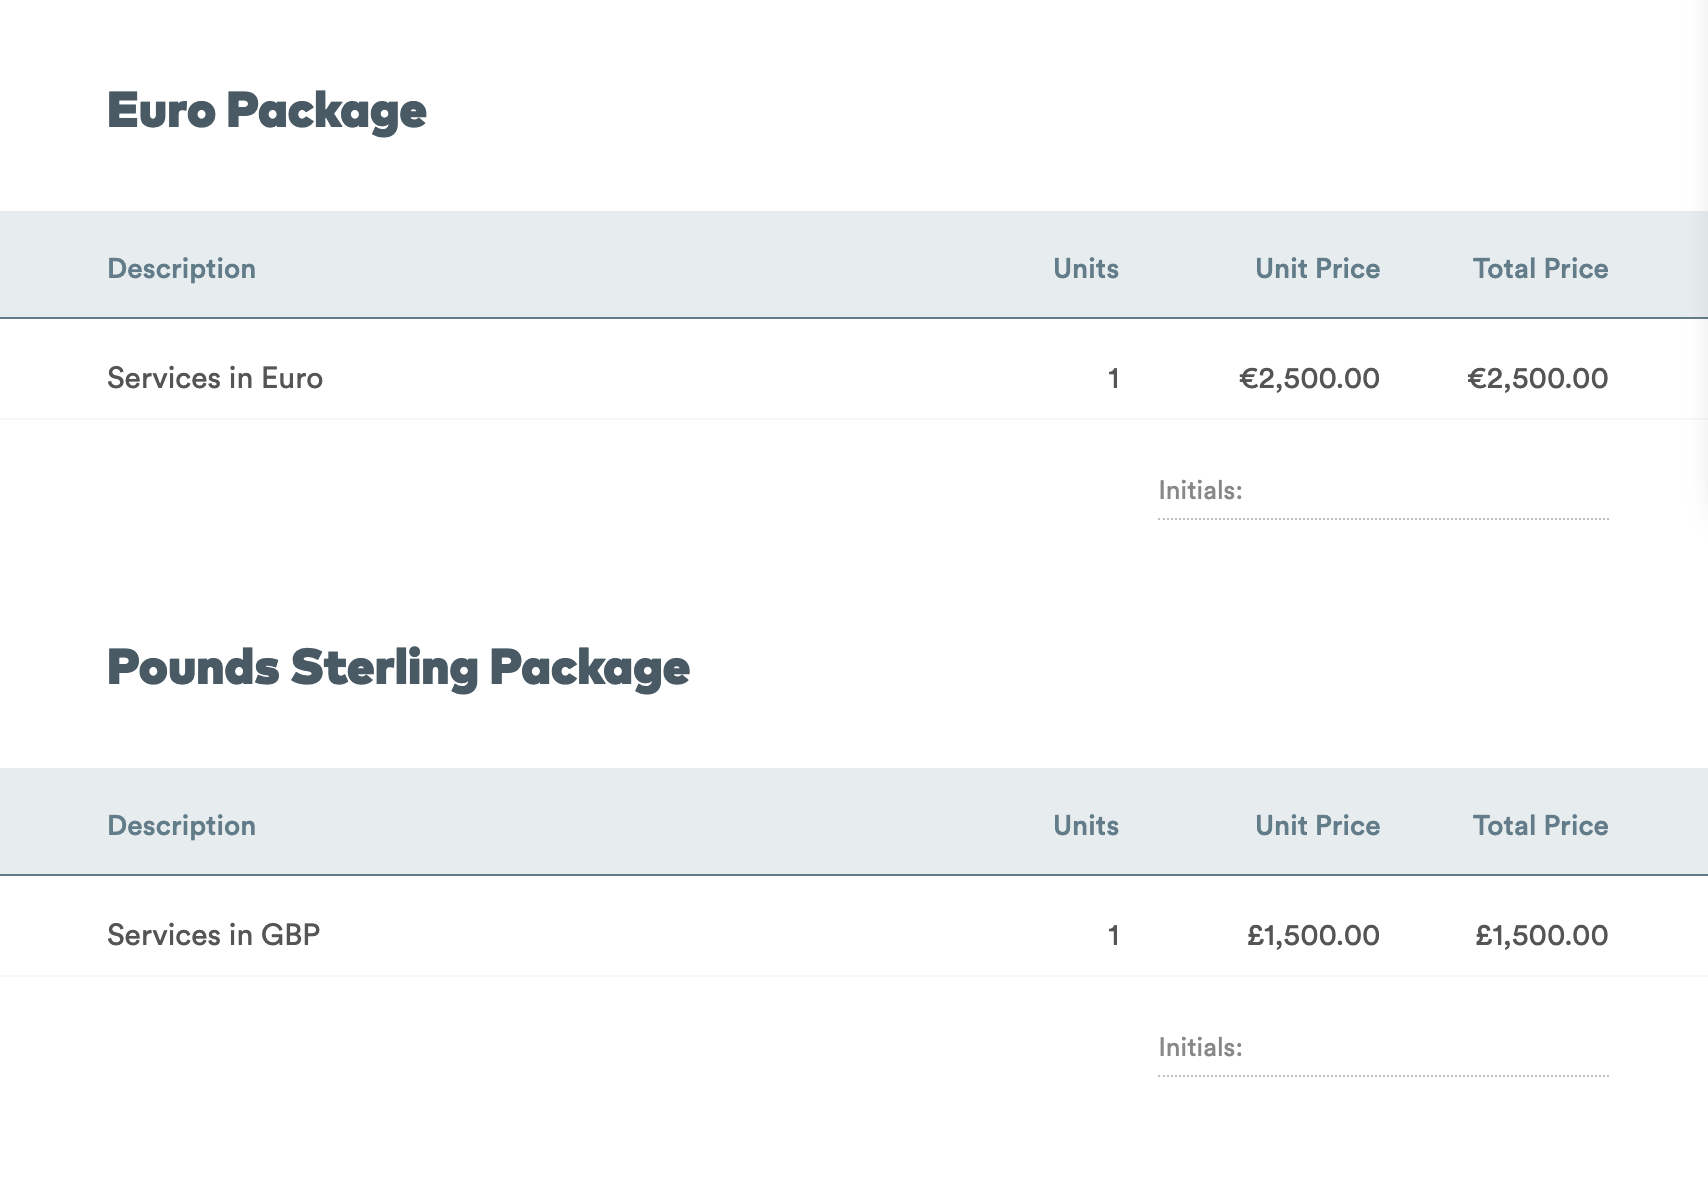Screen dimensions: 1708x1198
Task: Select the Services in GBP description
Action: (214, 935)
